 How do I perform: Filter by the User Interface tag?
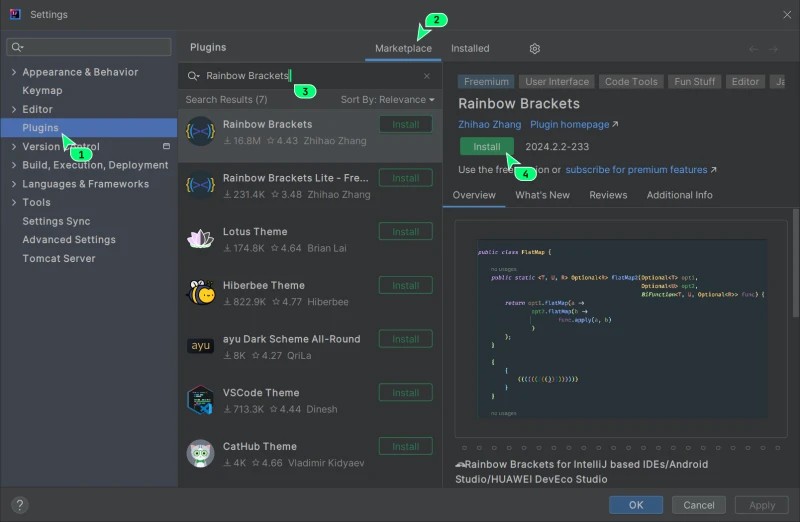pyautogui.click(x=557, y=82)
